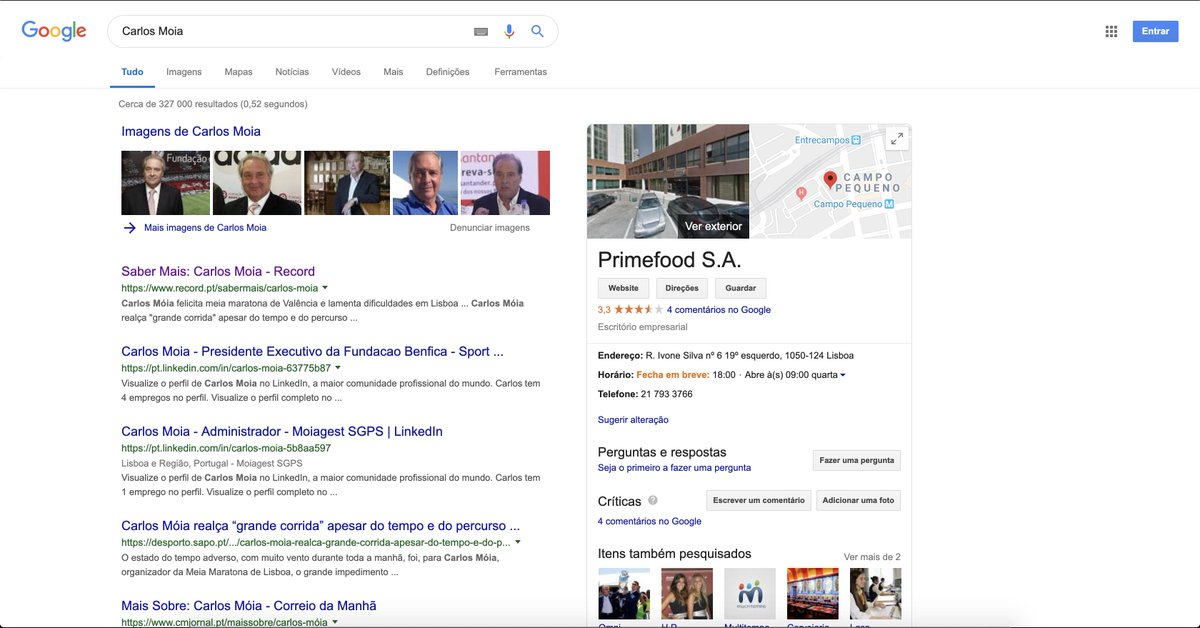This screenshot has height=628, width=1200.
Task: Click the Guardar button
Action: [741, 288]
